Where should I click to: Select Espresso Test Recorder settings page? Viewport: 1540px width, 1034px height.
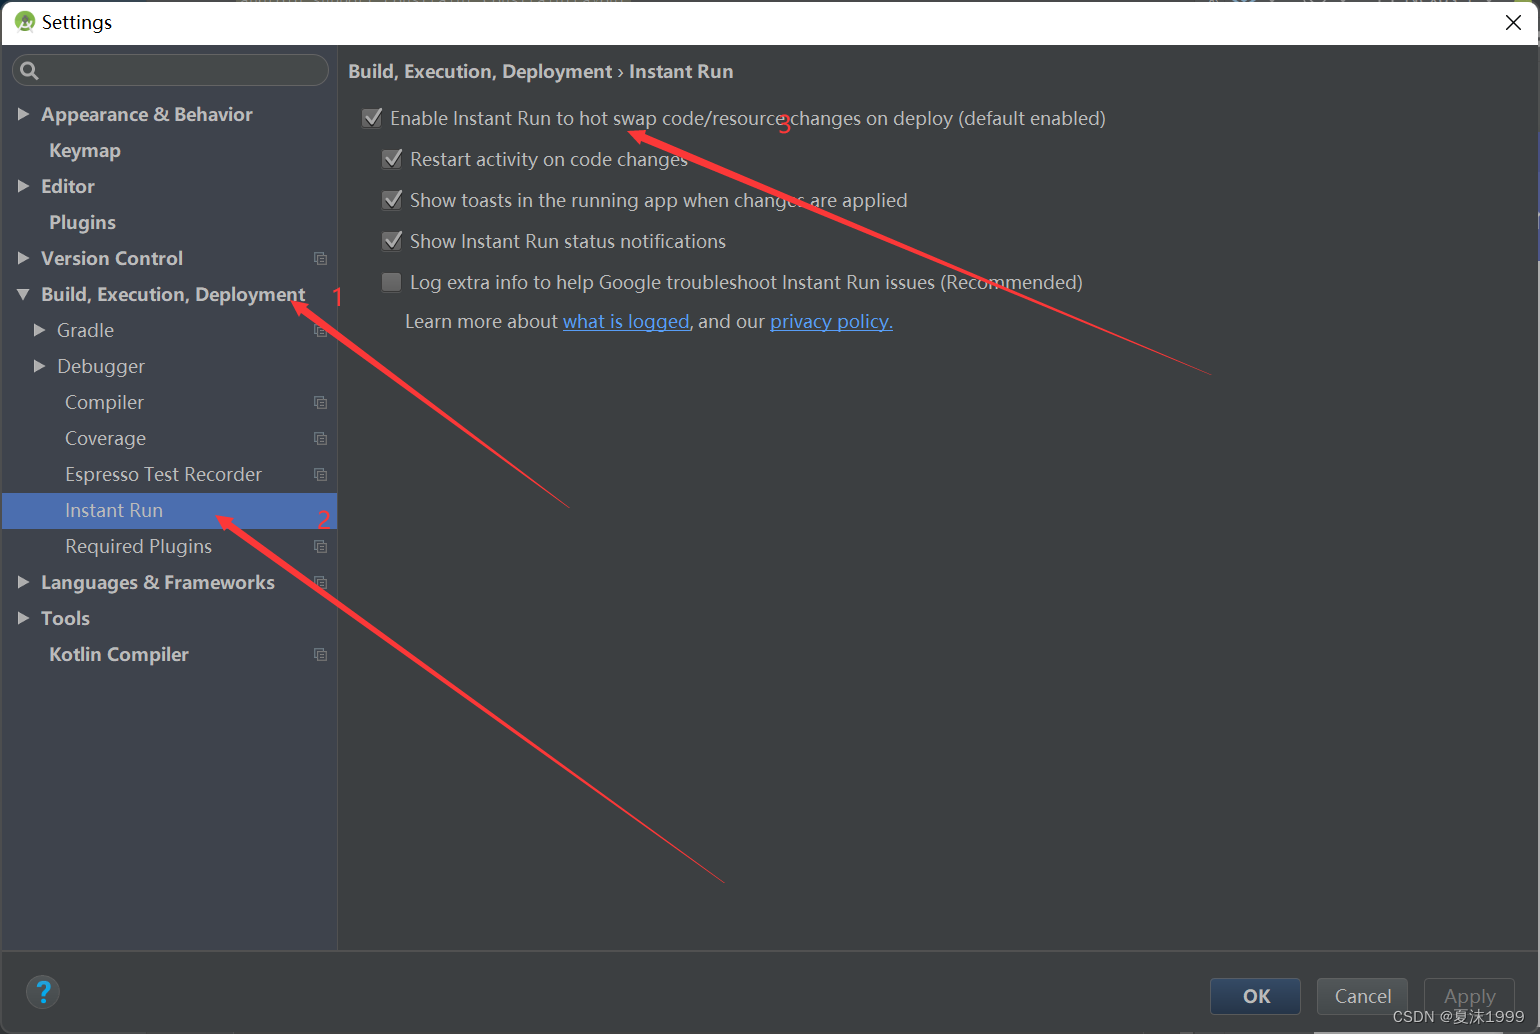163,474
